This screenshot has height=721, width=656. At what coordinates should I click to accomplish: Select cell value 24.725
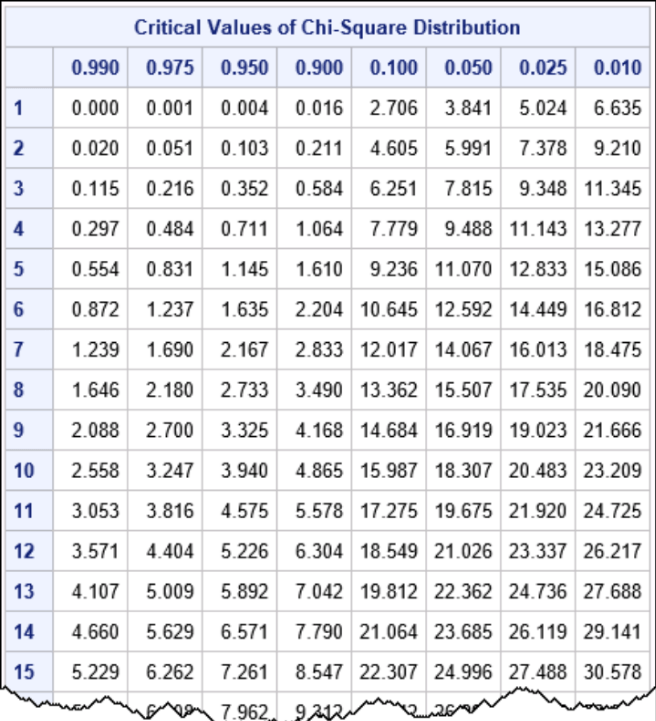pyautogui.click(x=612, y=511)
